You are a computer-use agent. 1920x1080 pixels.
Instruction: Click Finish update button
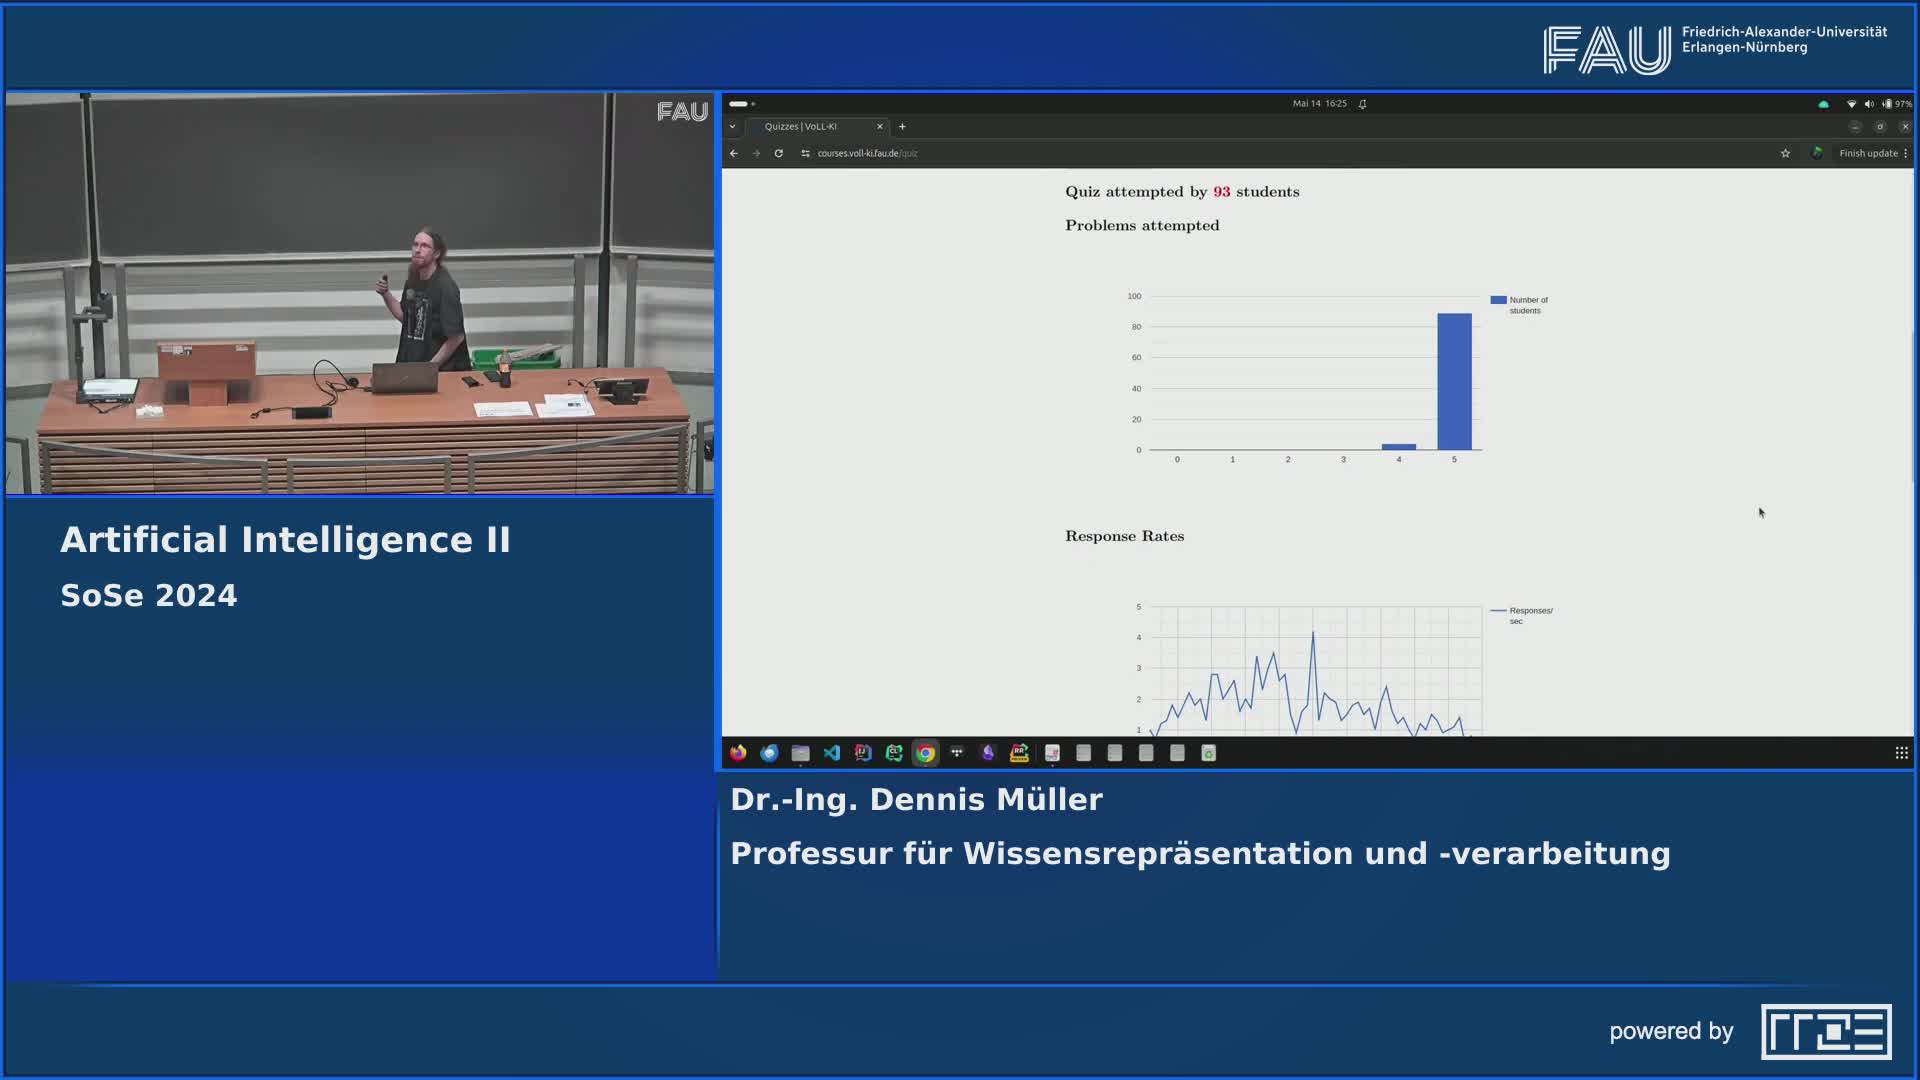click(x=1867, y=153)
